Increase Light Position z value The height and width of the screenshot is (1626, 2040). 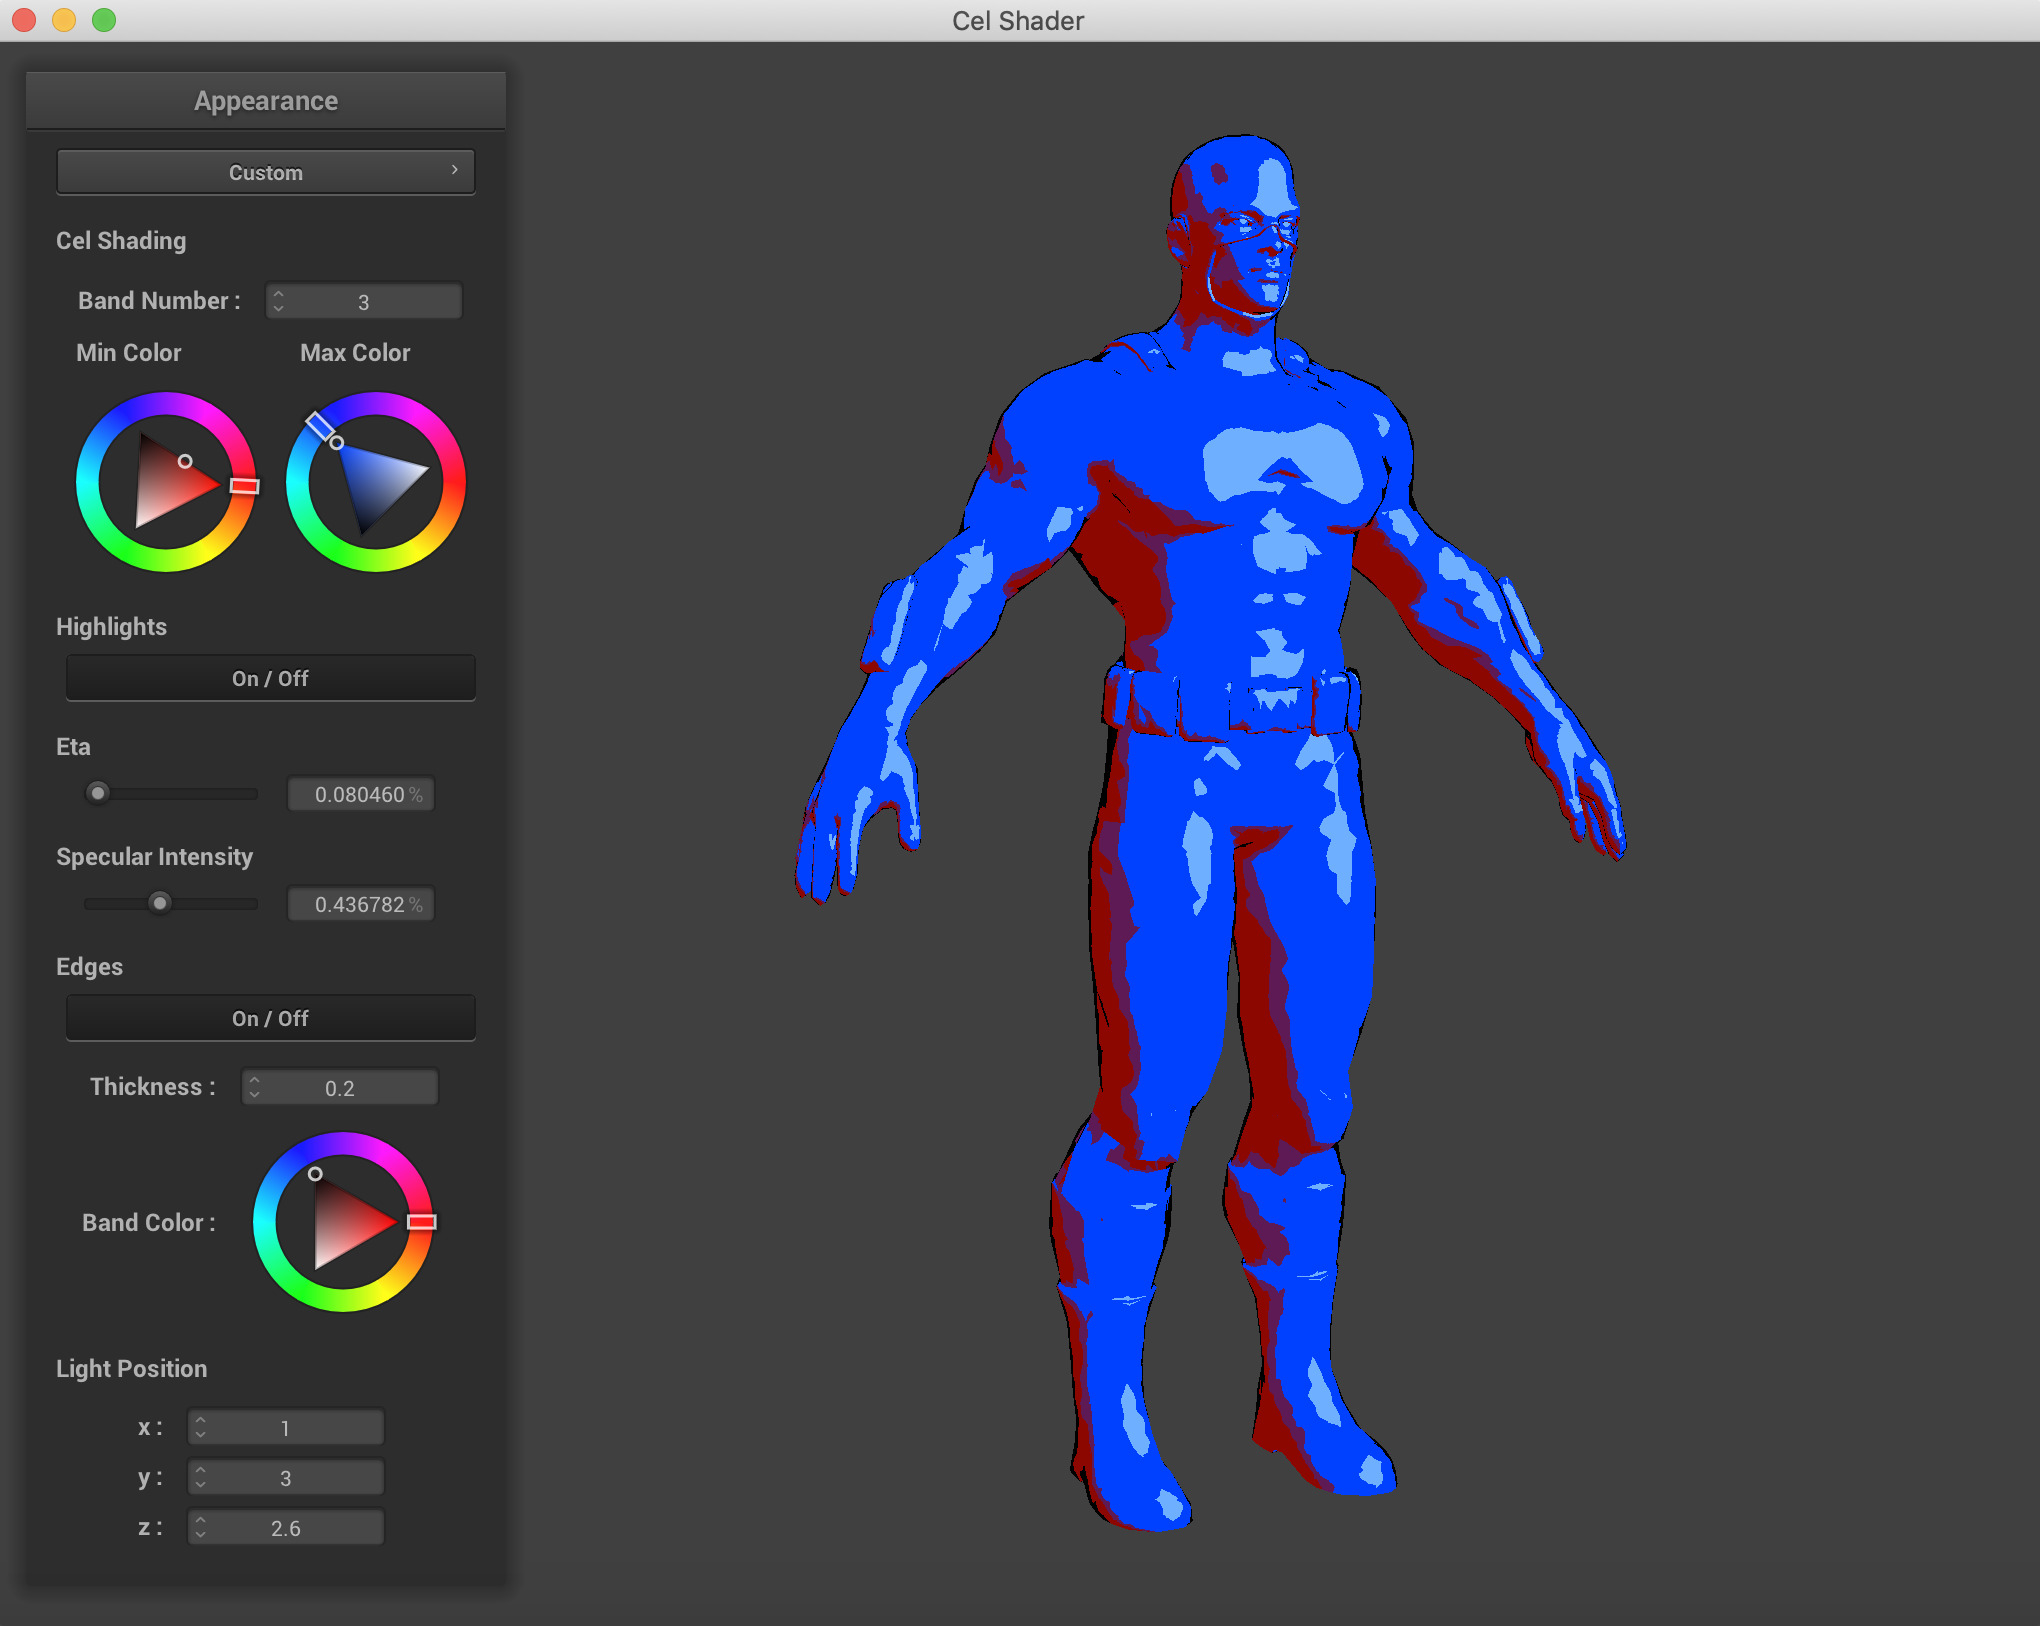201,1520
